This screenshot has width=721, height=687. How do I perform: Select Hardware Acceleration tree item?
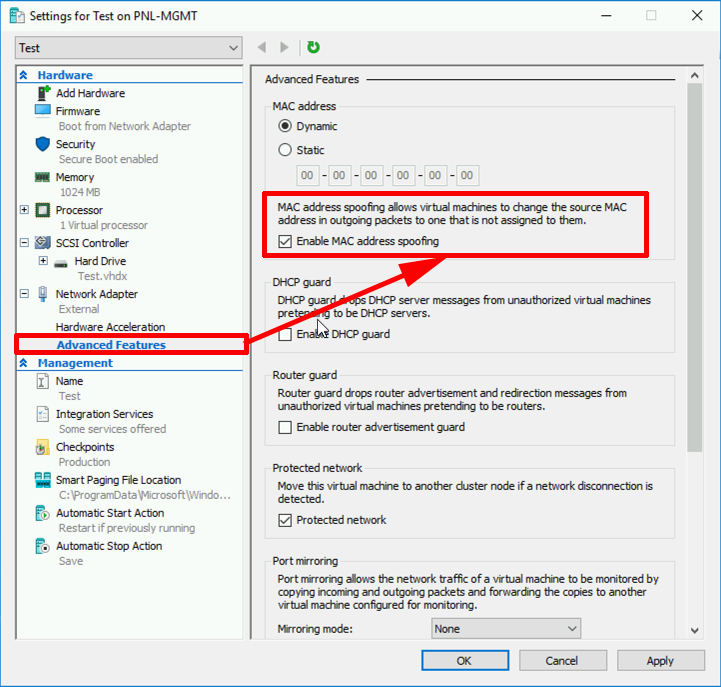[x=110, y=327]
